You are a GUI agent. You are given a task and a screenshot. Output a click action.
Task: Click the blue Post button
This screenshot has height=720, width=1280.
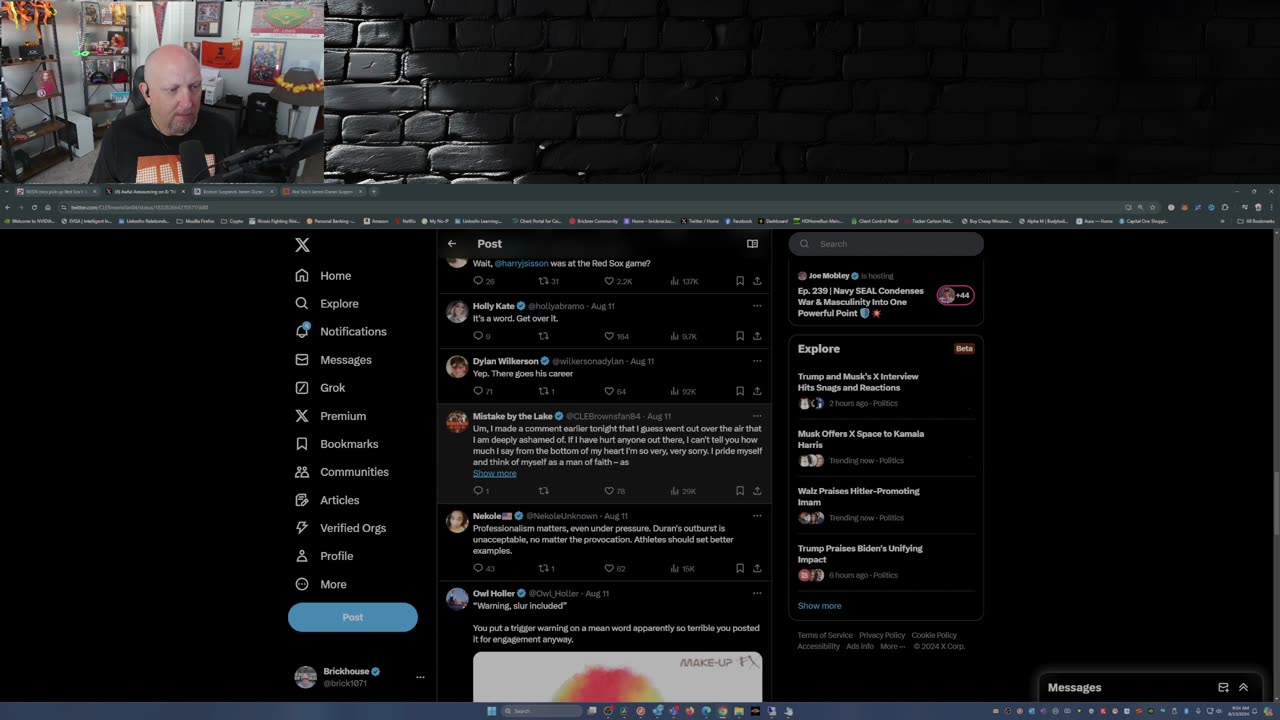(x=353, y=617)
